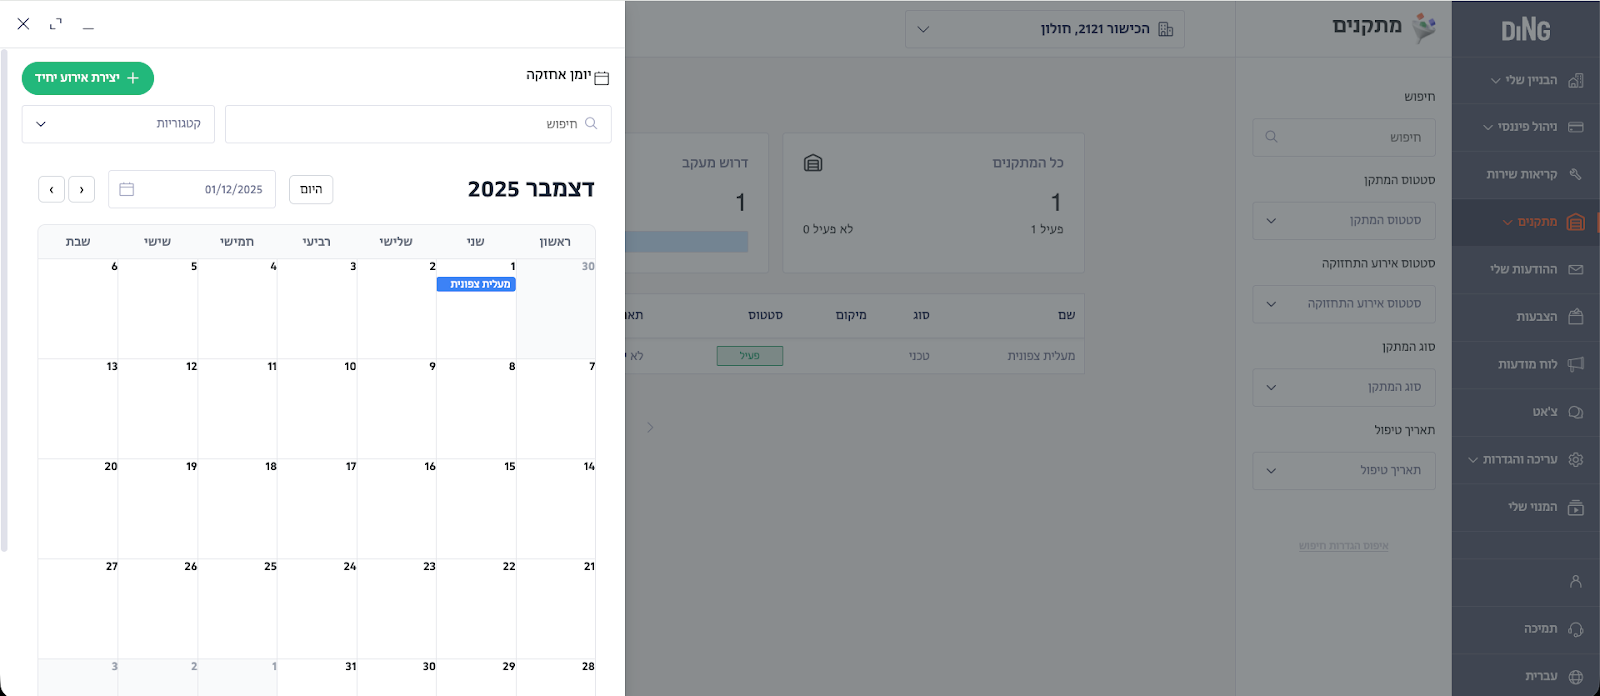Click the wrench icon for קריאת שירות
Screen dimensions: 1600x696
(x=1575, y=174)
